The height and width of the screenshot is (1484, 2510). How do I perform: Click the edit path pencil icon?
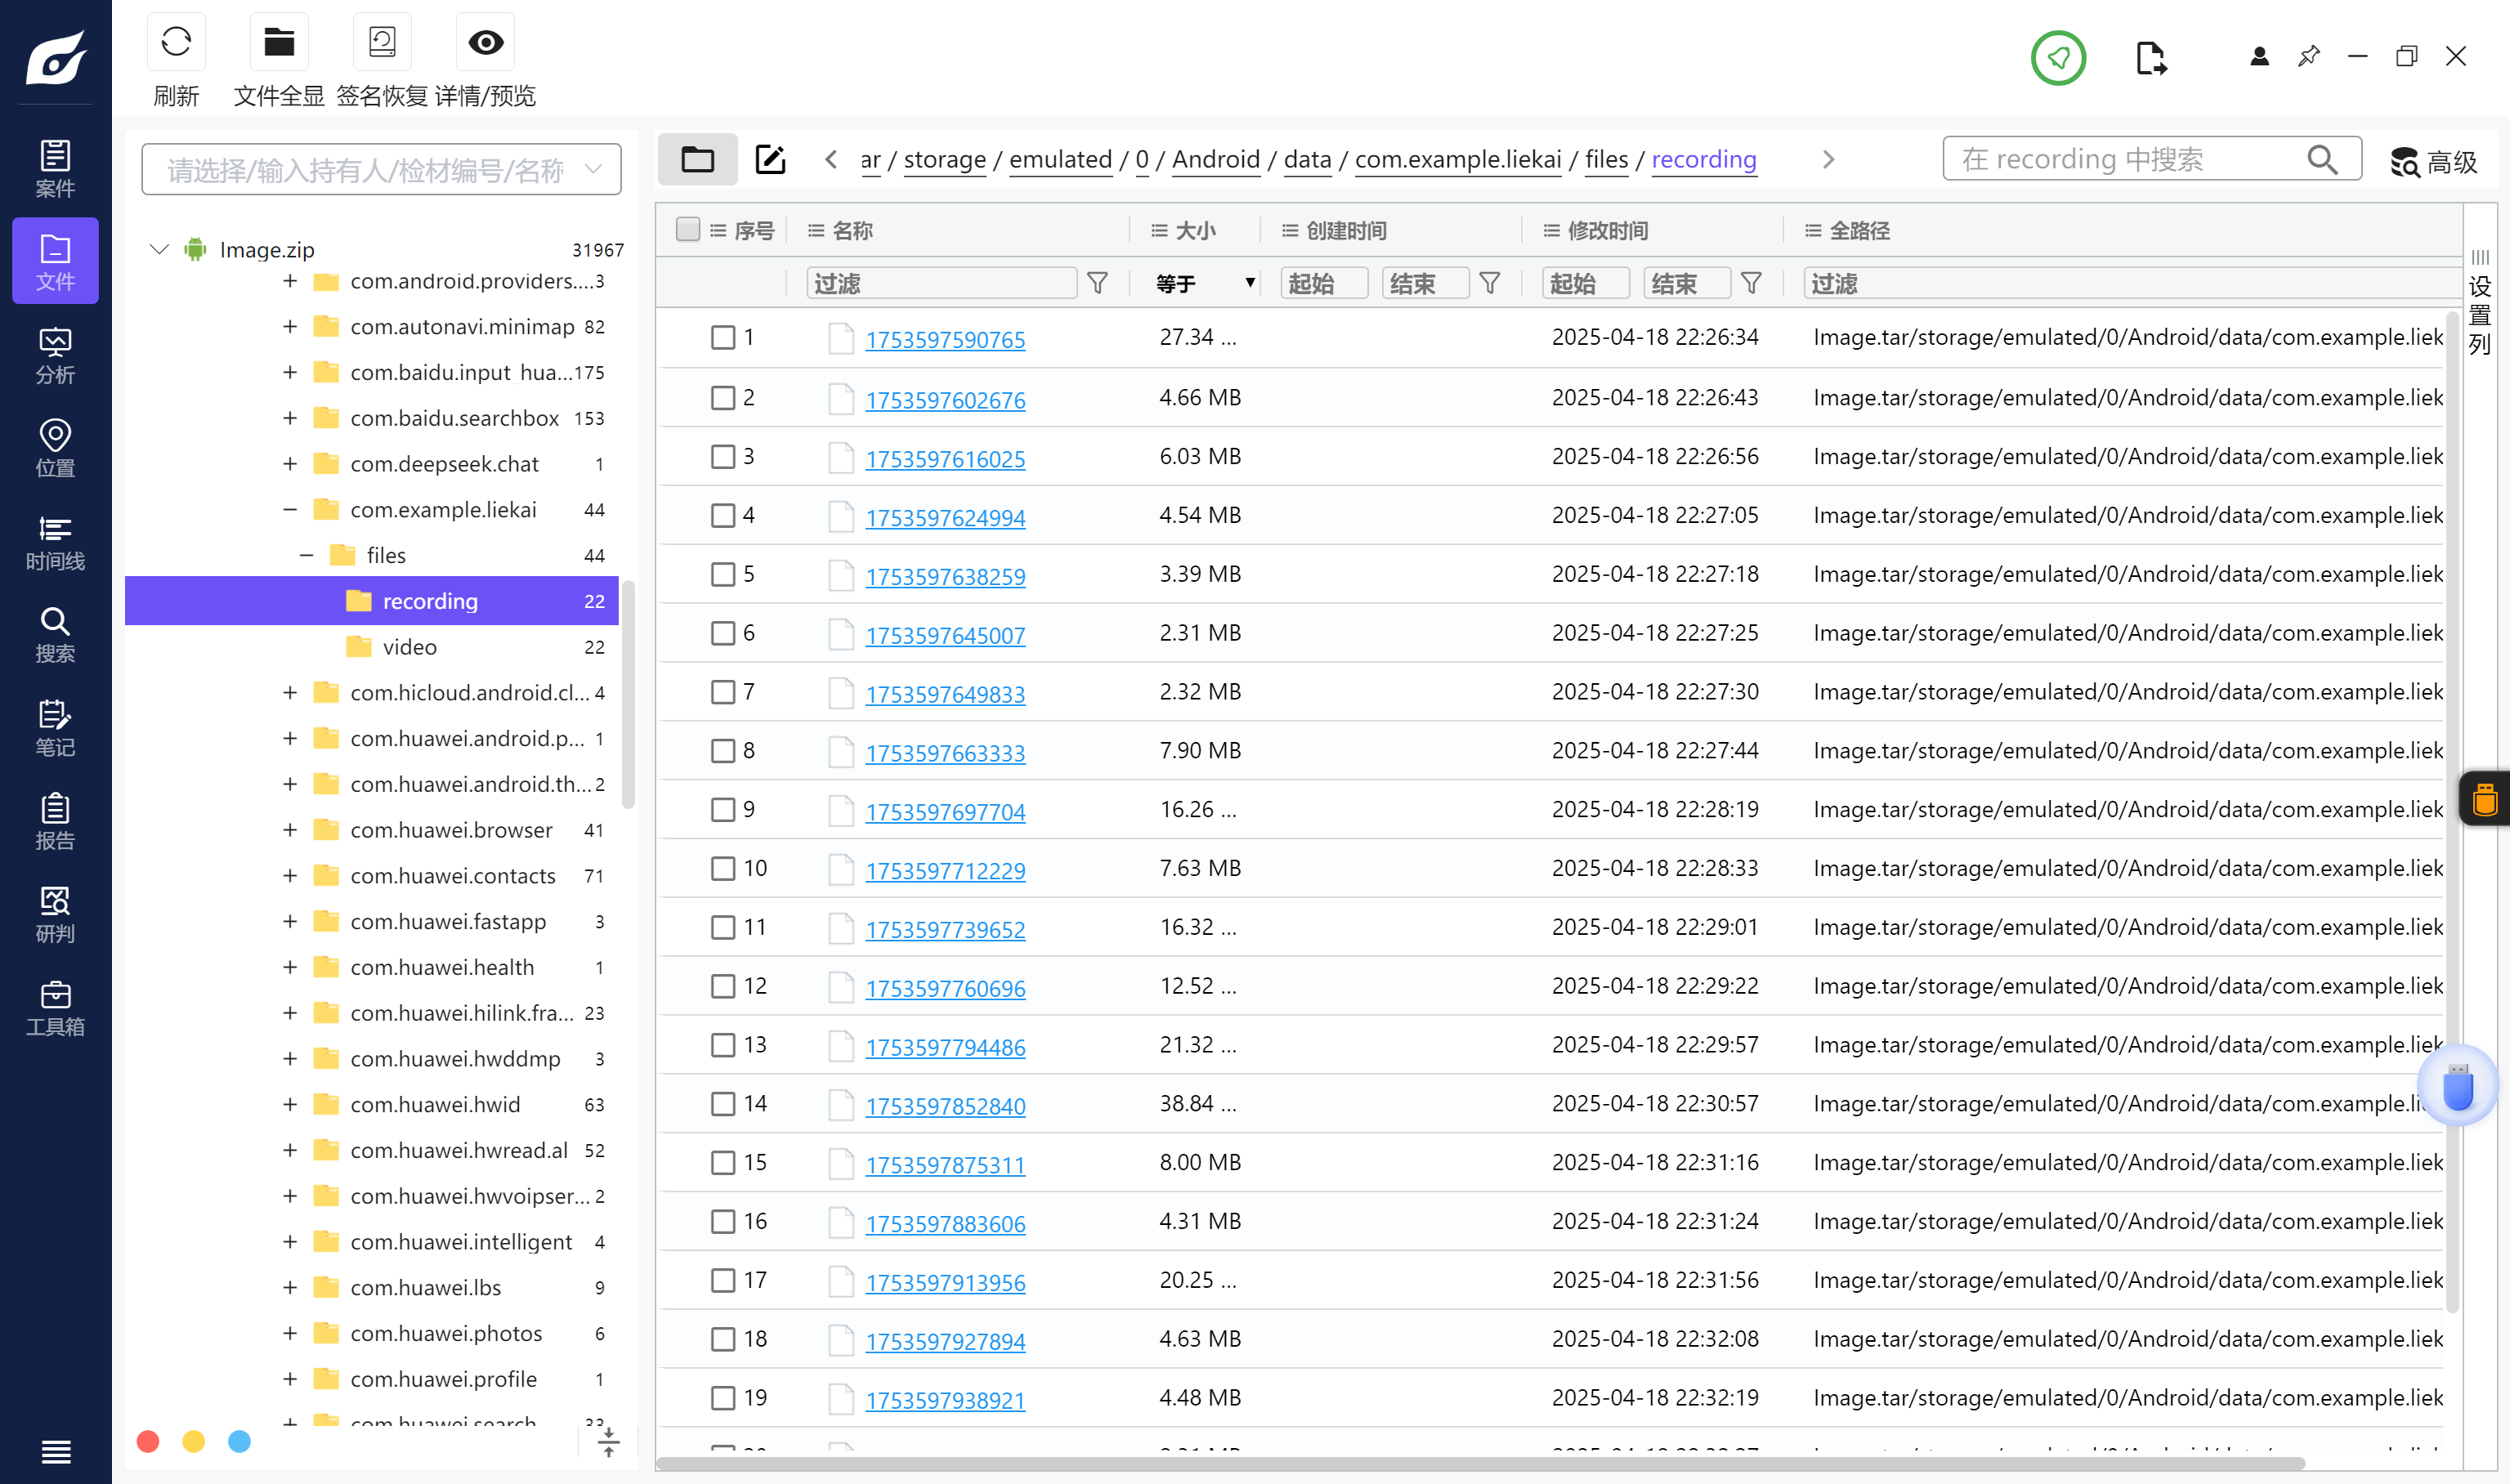770,159
